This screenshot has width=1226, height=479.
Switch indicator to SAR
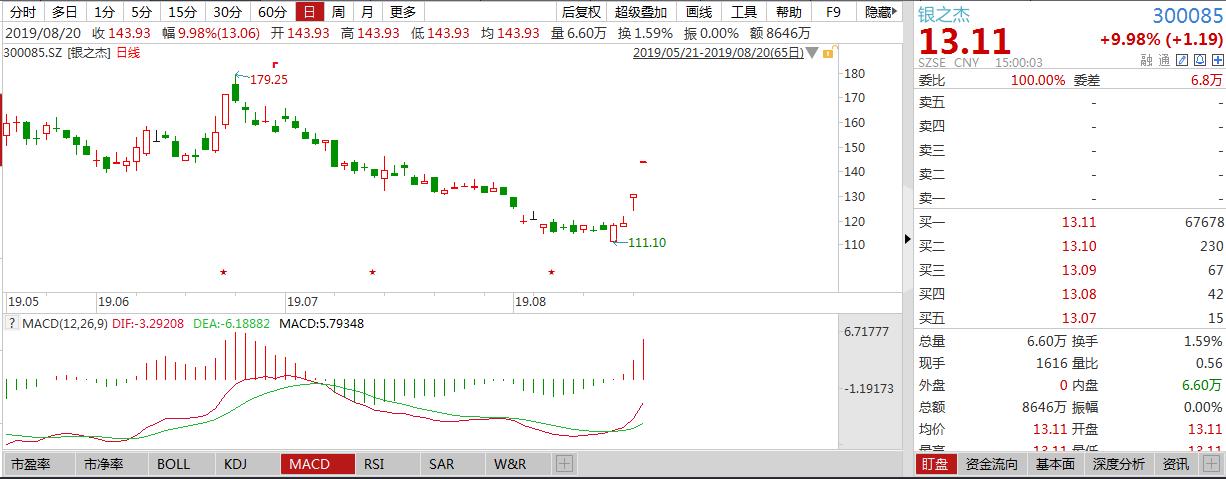(441, 464)
